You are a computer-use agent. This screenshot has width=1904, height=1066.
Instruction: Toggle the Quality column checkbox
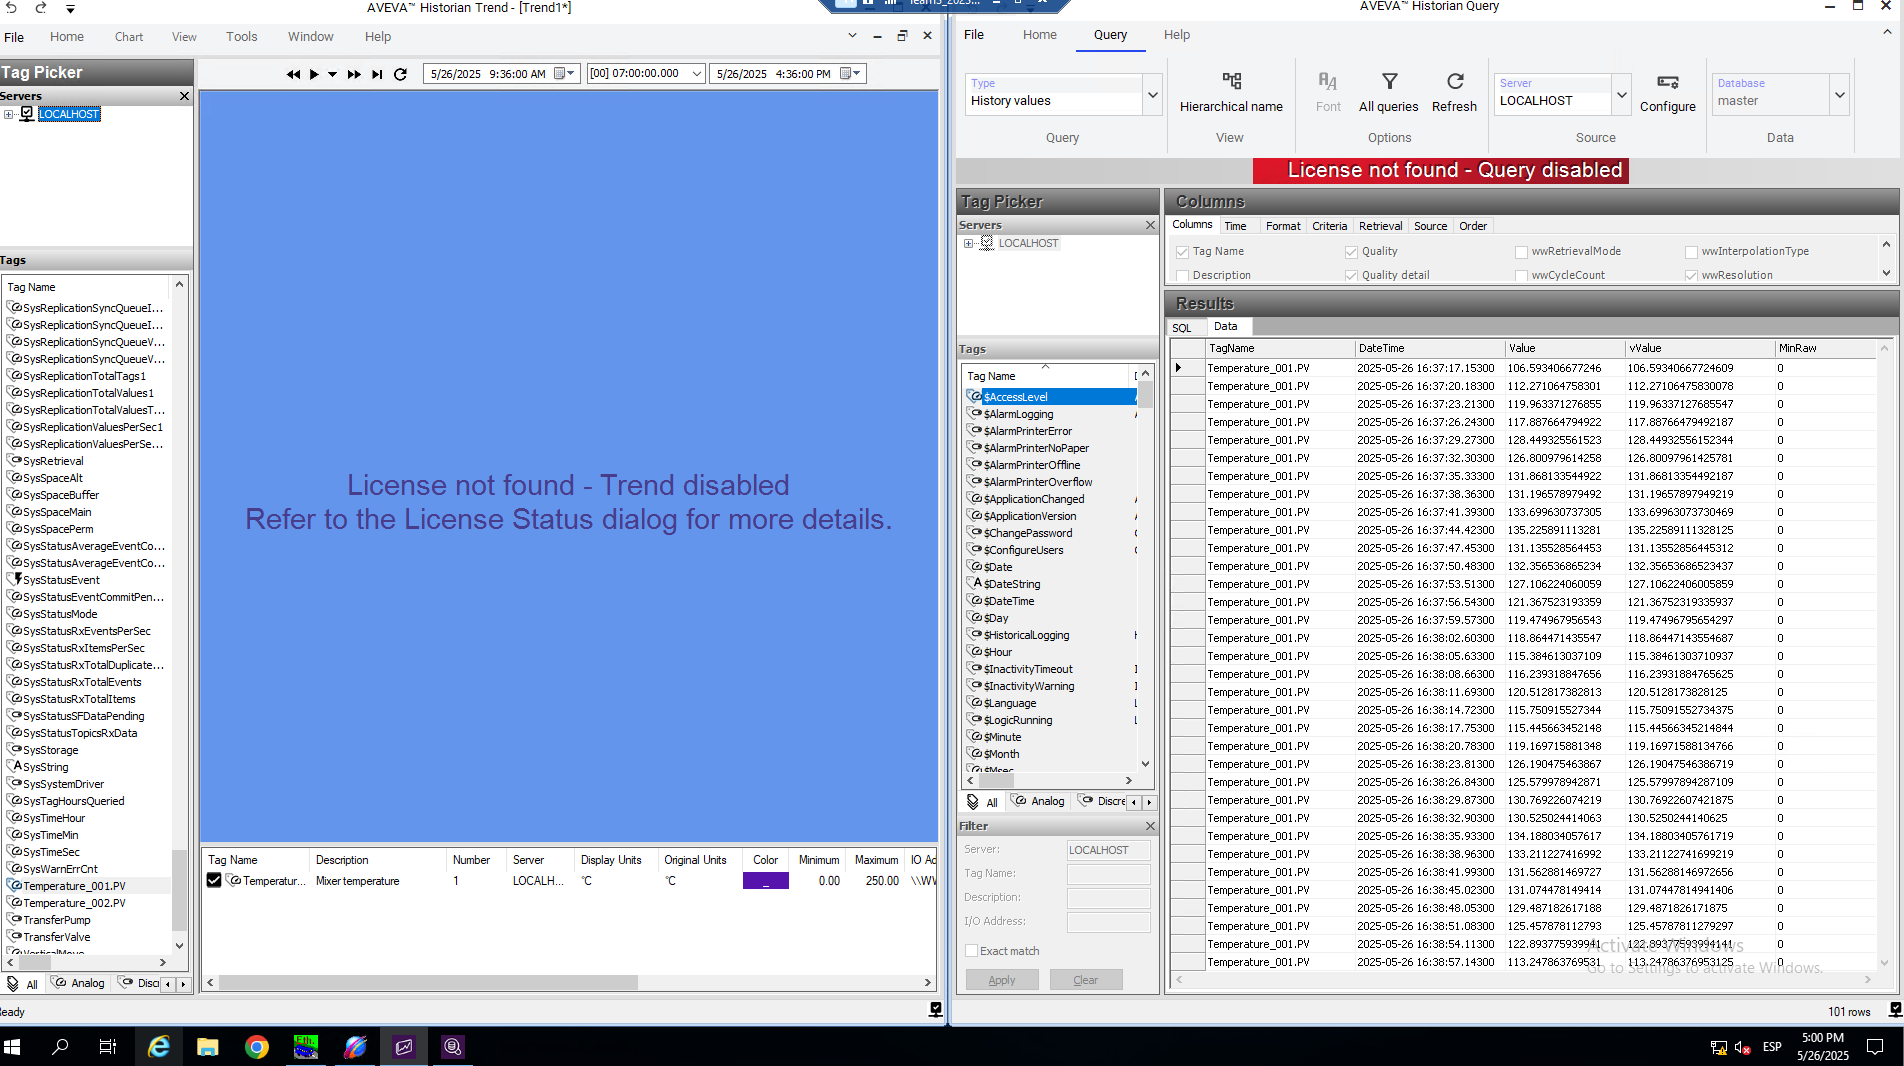(x=1352, y=252)
